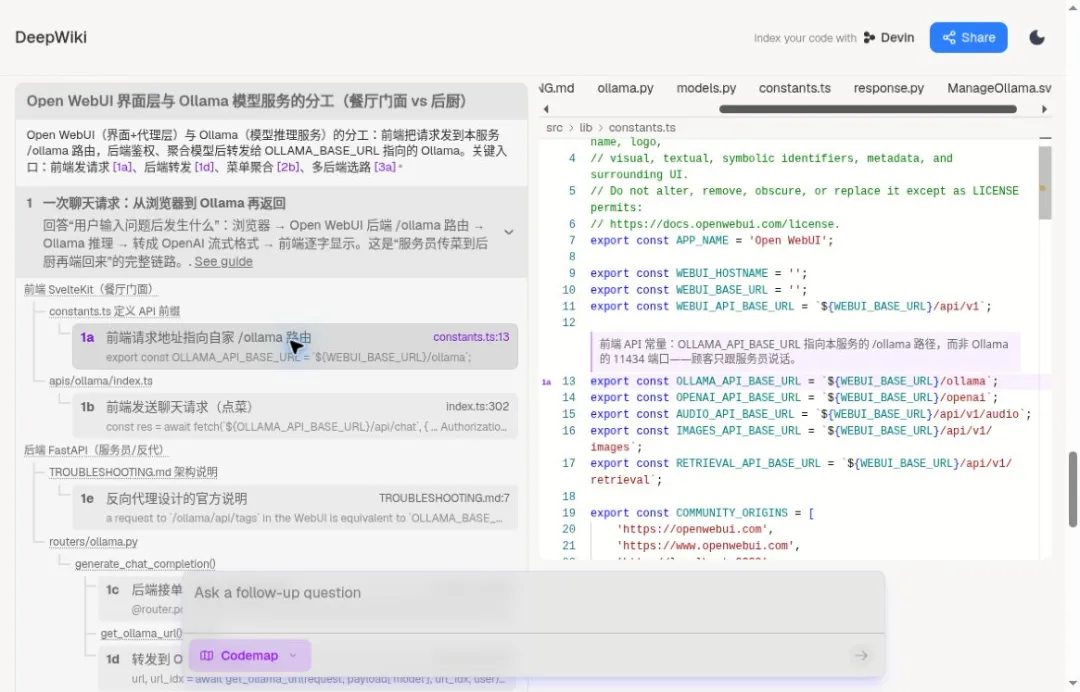
Task: Select step 1d in the codemap tree
Action: pyautogui.click(x=143, y=668)
